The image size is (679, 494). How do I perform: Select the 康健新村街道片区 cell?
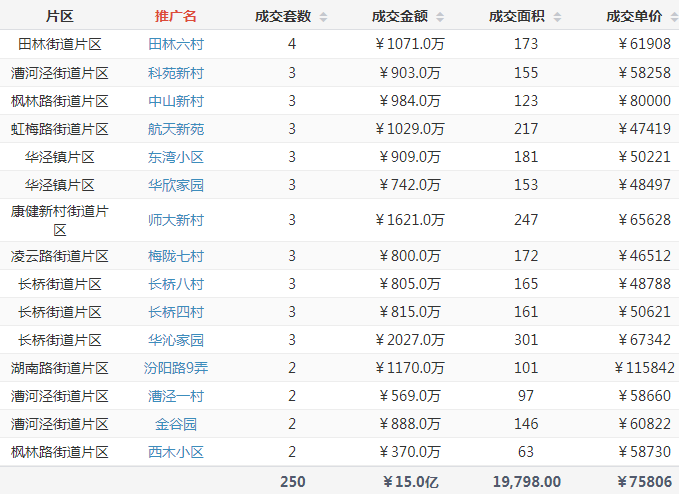coord(60,220)
